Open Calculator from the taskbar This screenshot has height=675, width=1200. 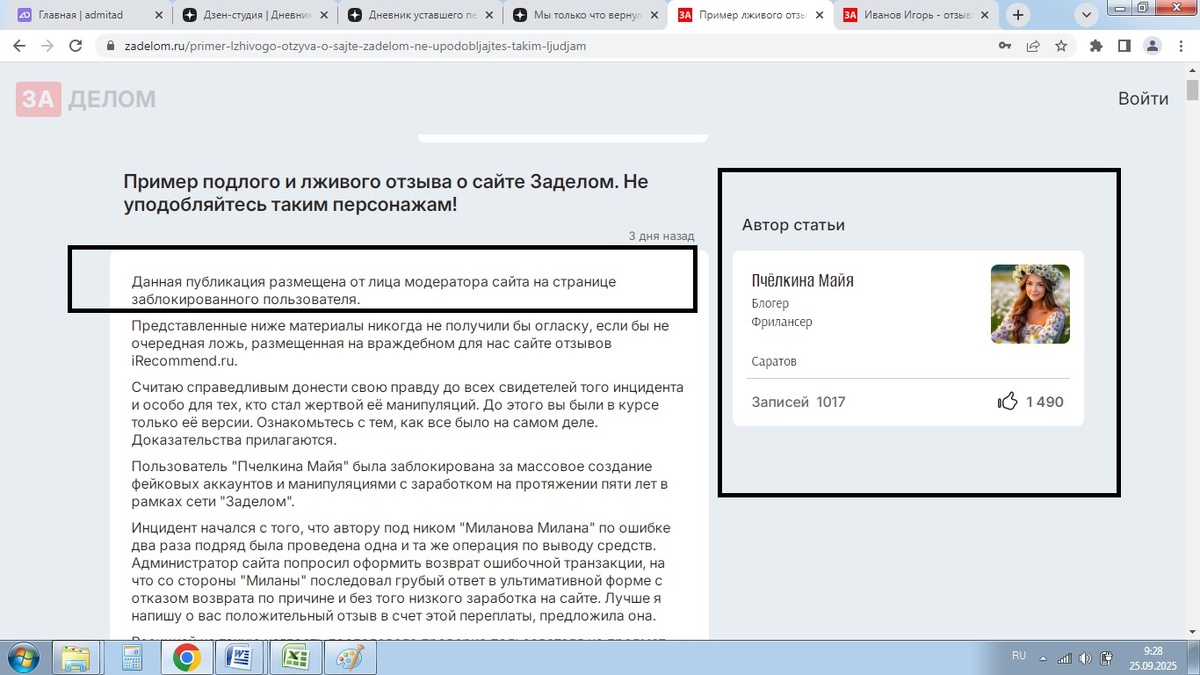tap(131, 658)
